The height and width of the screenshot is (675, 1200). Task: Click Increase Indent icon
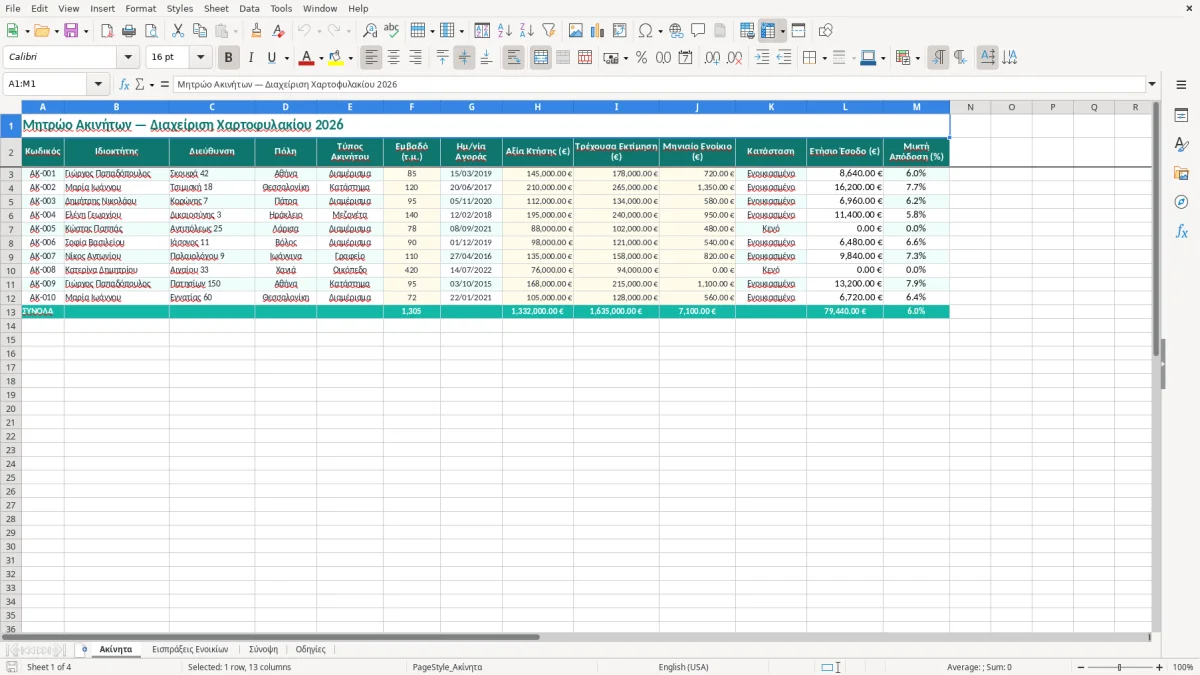coord(762,58)
